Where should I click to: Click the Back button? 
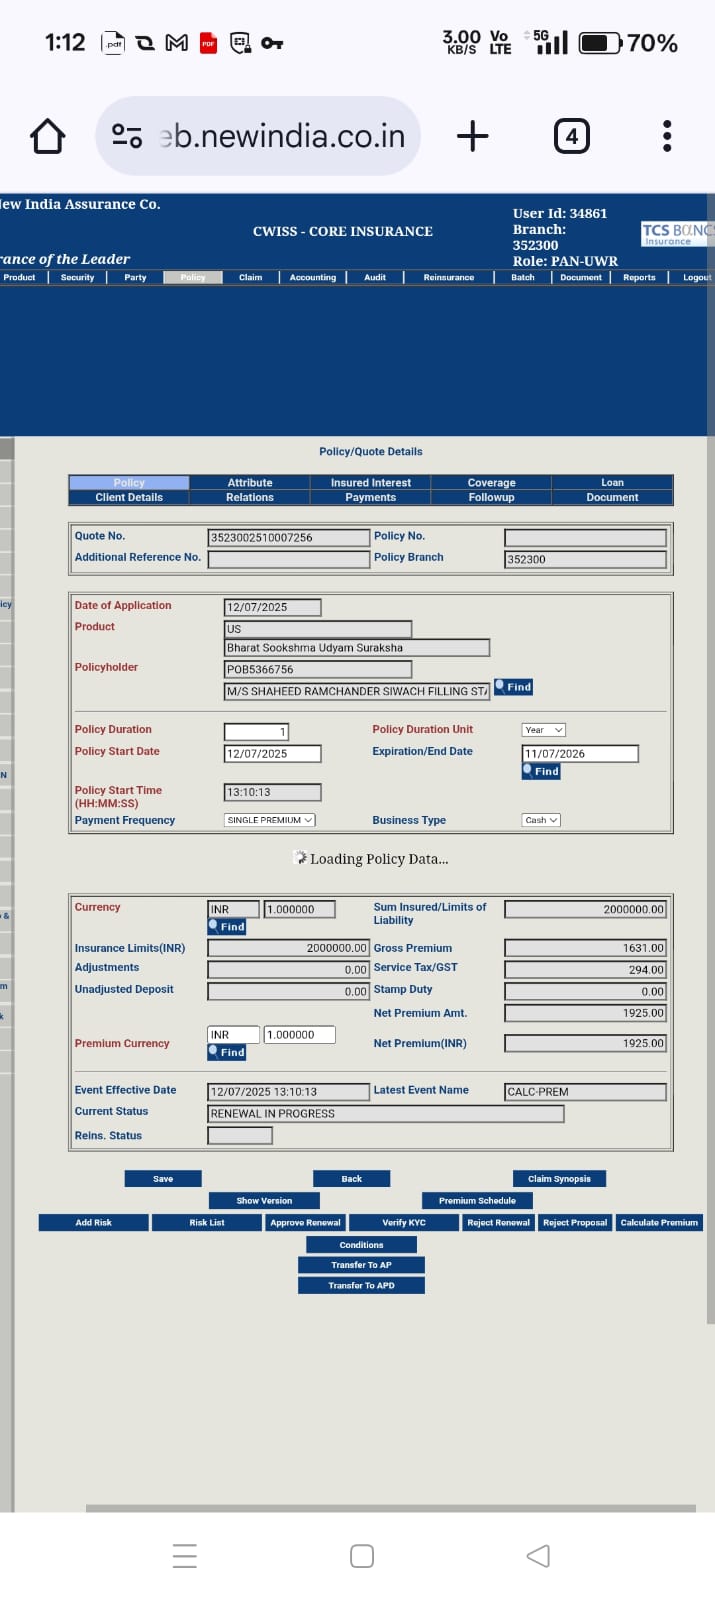pyautogui.click(x=352, y=1179)
